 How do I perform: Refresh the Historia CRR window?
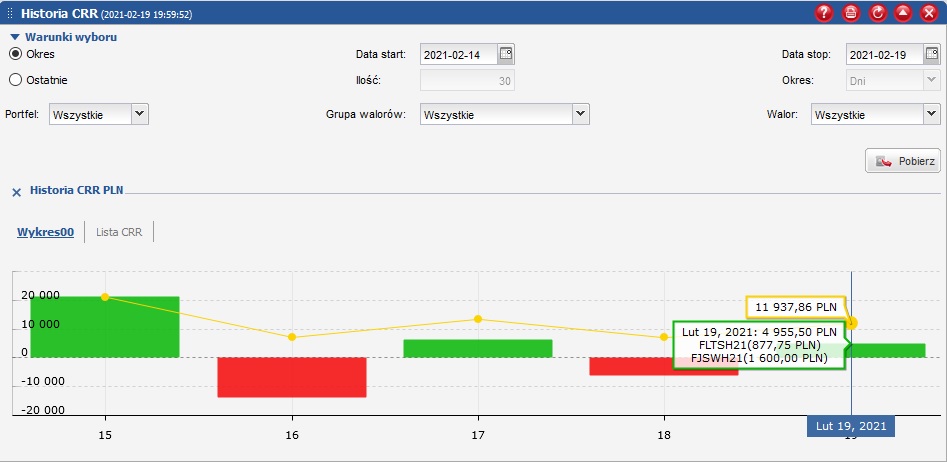click(877, 13)
